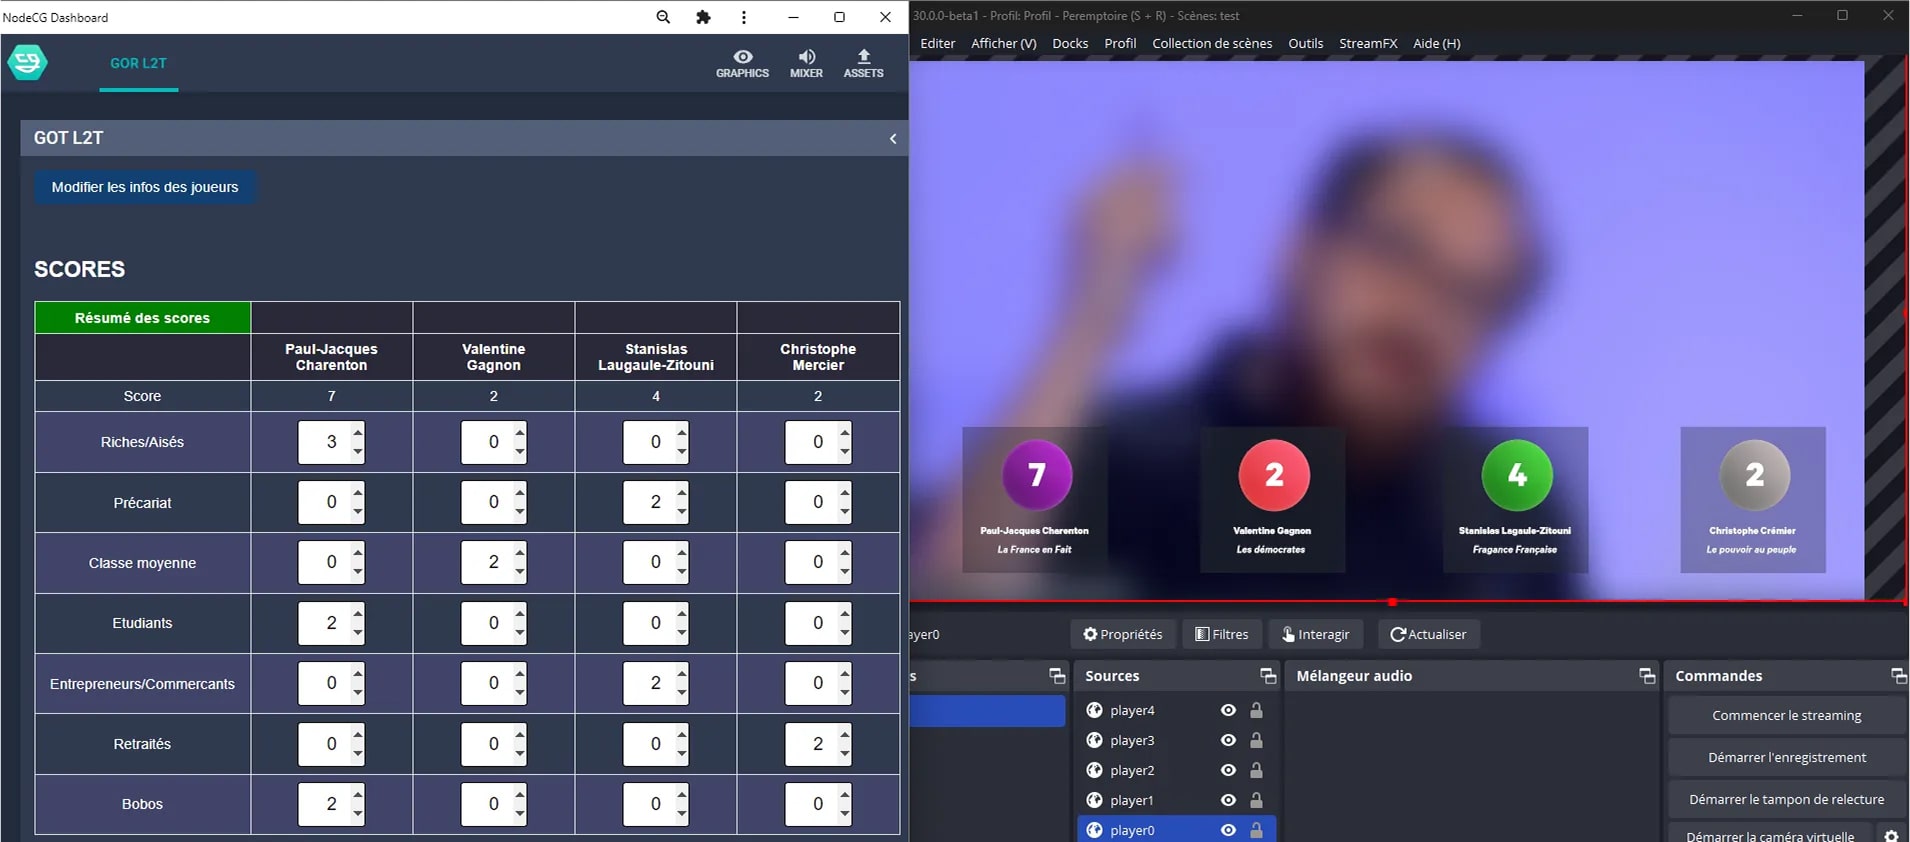Click the NodeCG logo icon

[27, 62]
